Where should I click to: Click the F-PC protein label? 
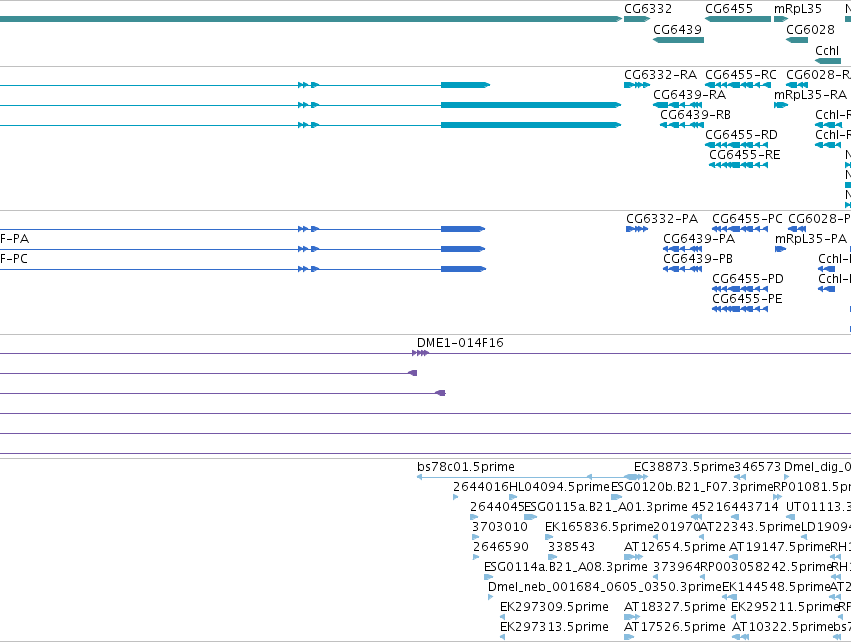(14, 259)
